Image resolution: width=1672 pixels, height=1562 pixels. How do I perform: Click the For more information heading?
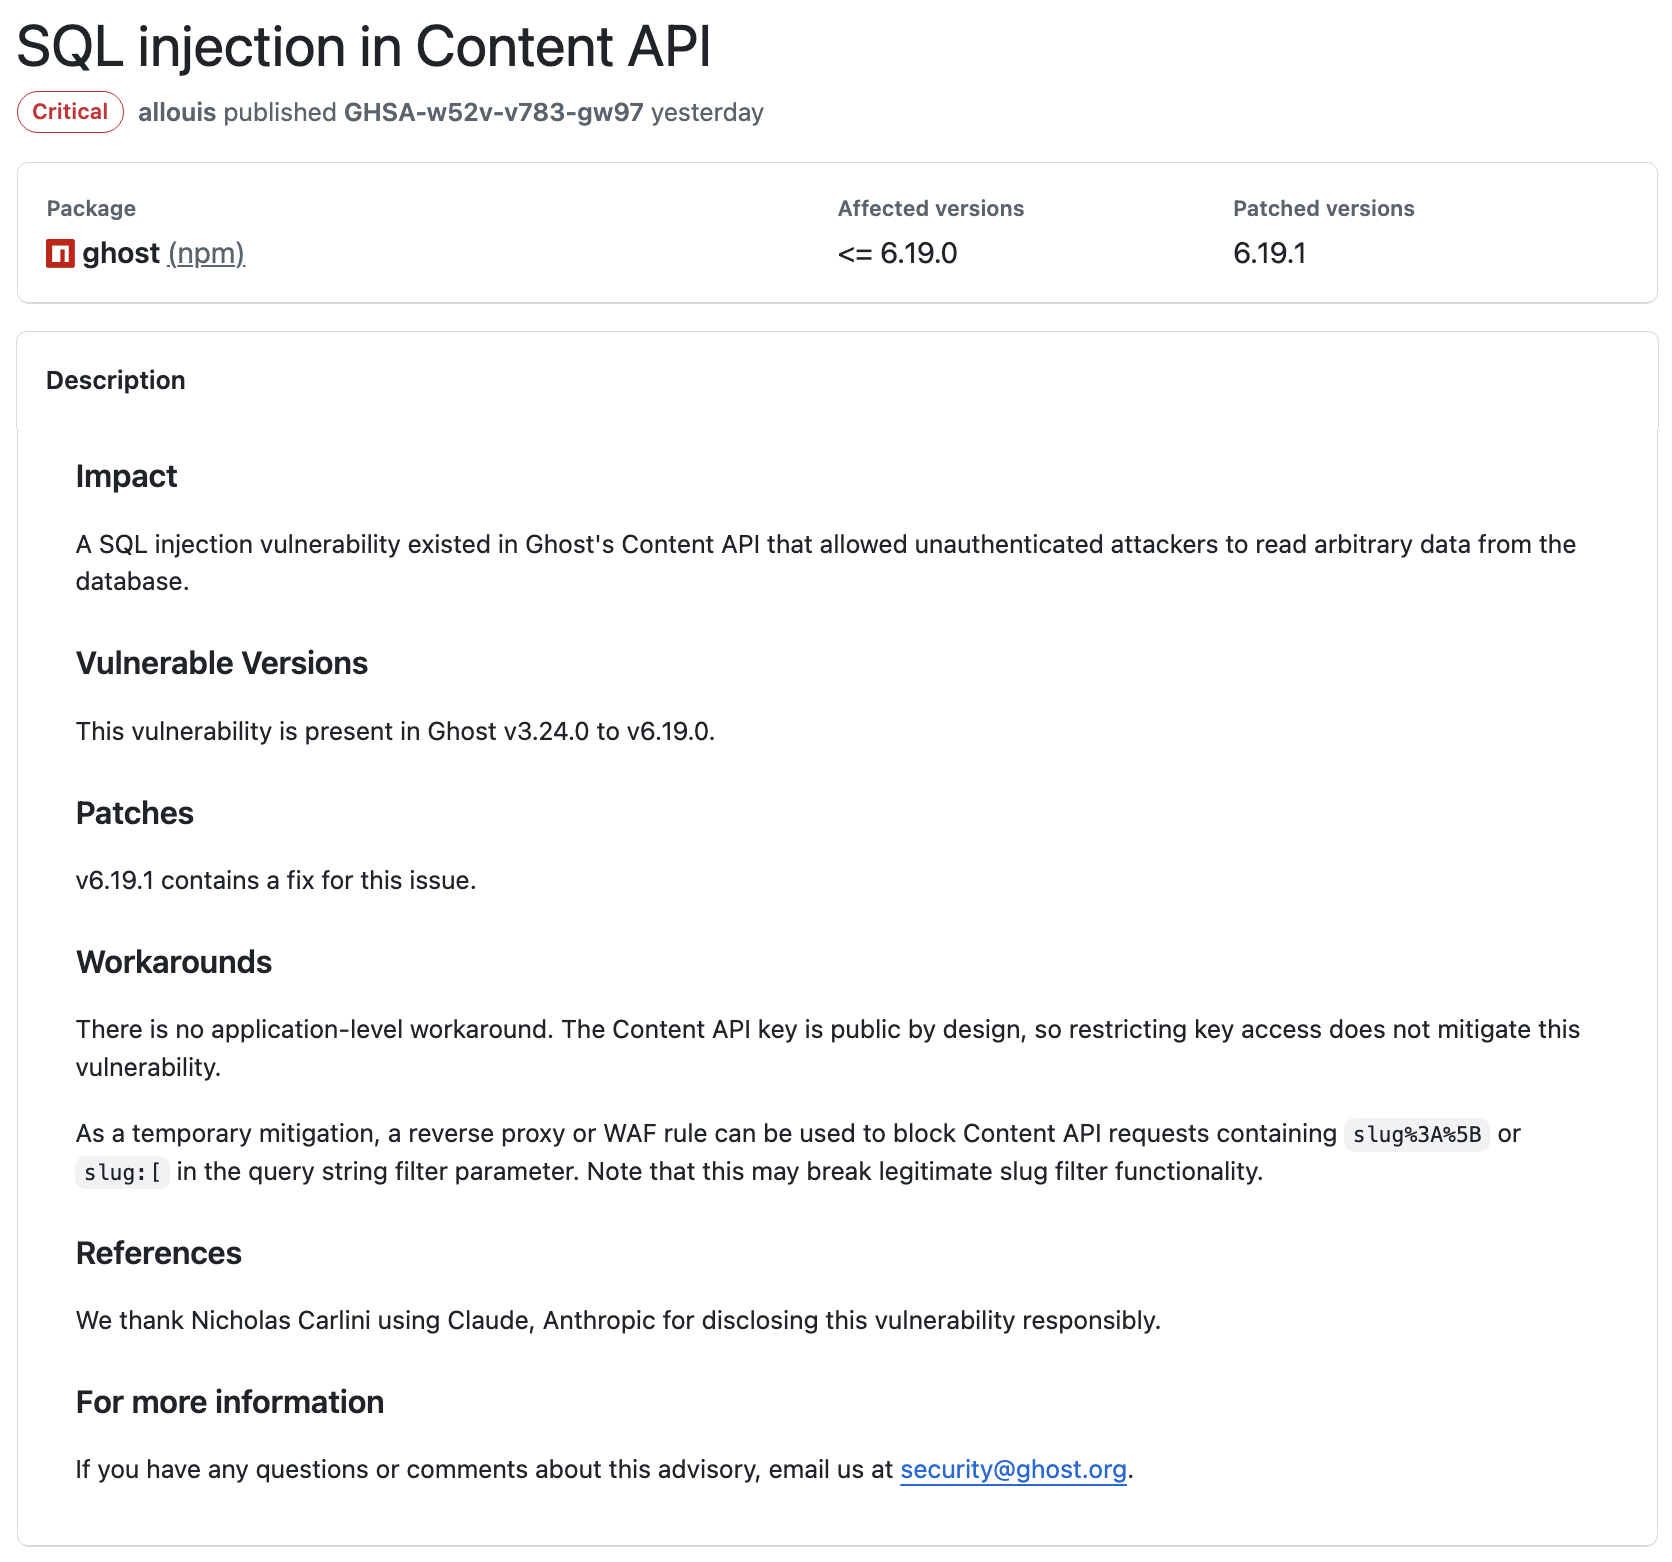[x=230, y=1402]
